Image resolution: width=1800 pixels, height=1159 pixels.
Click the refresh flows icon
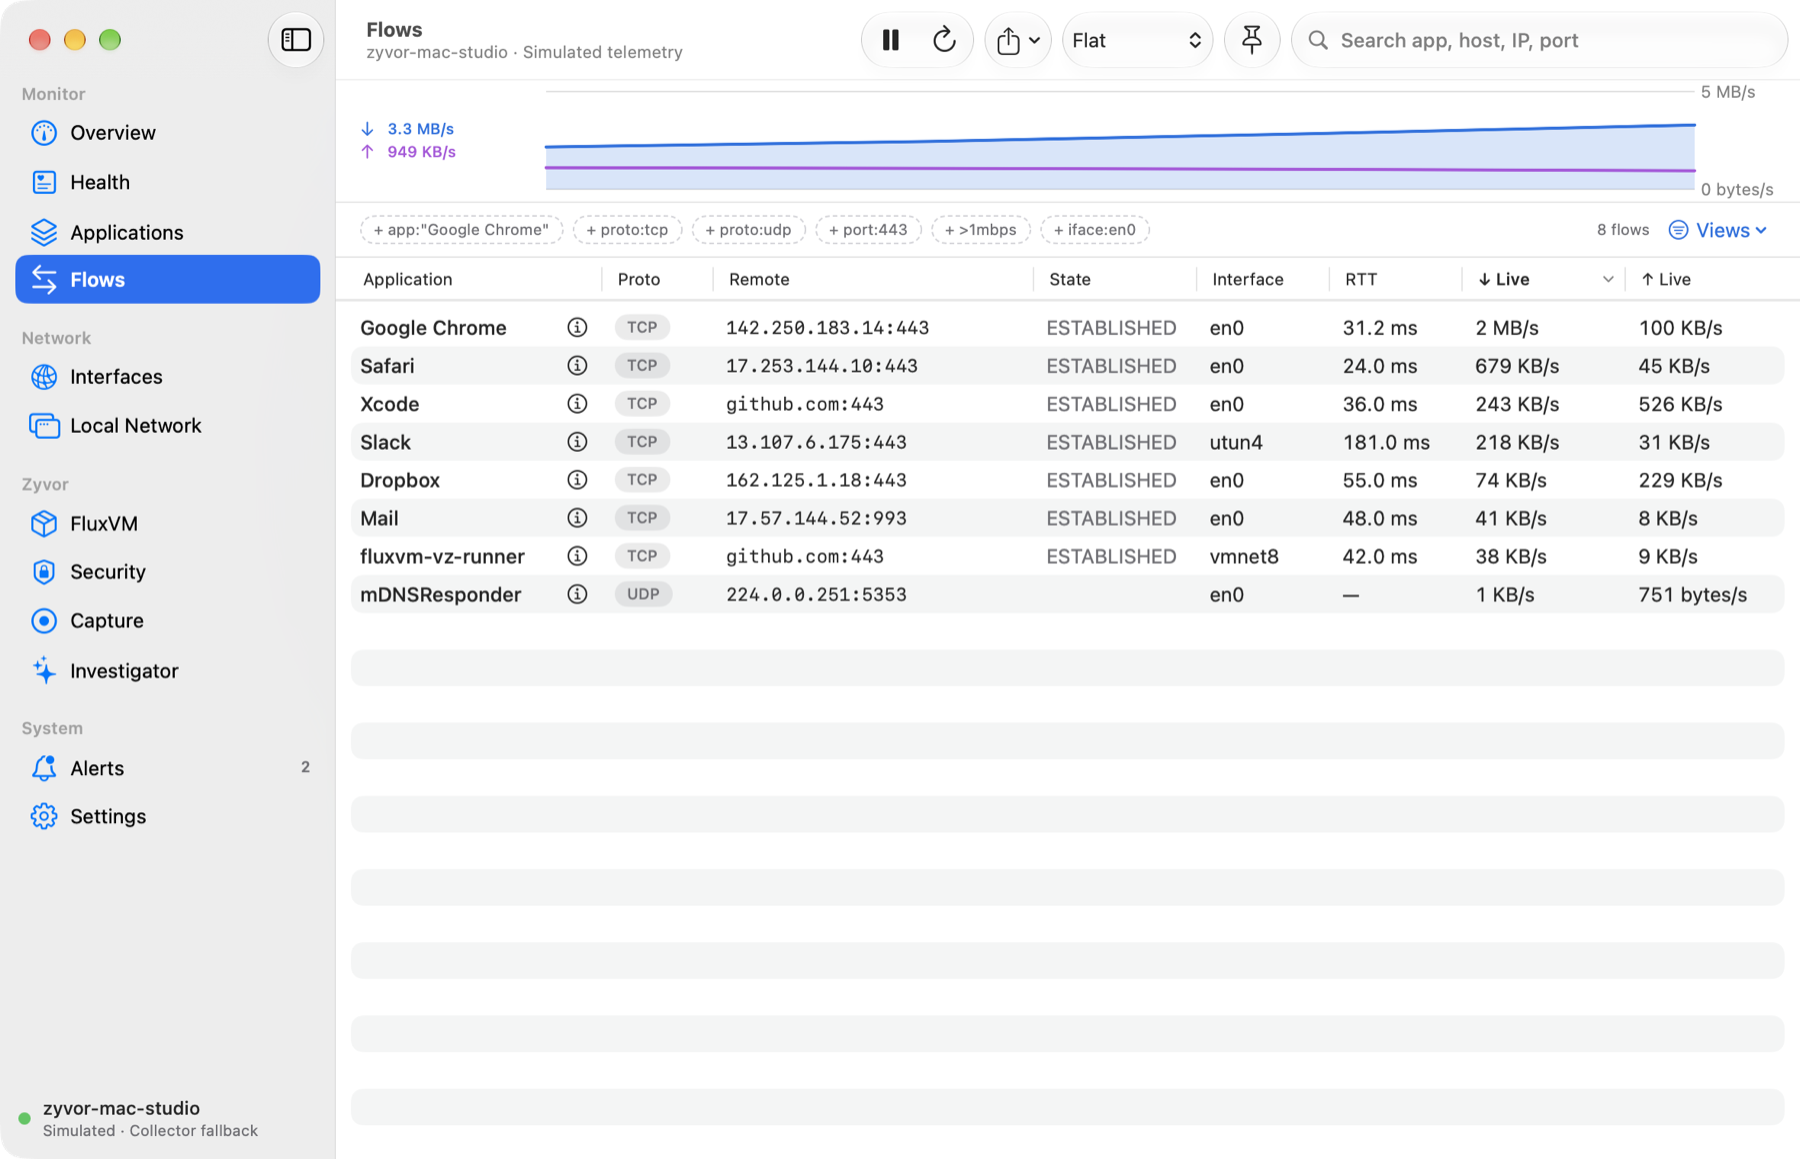click(944, 40)
